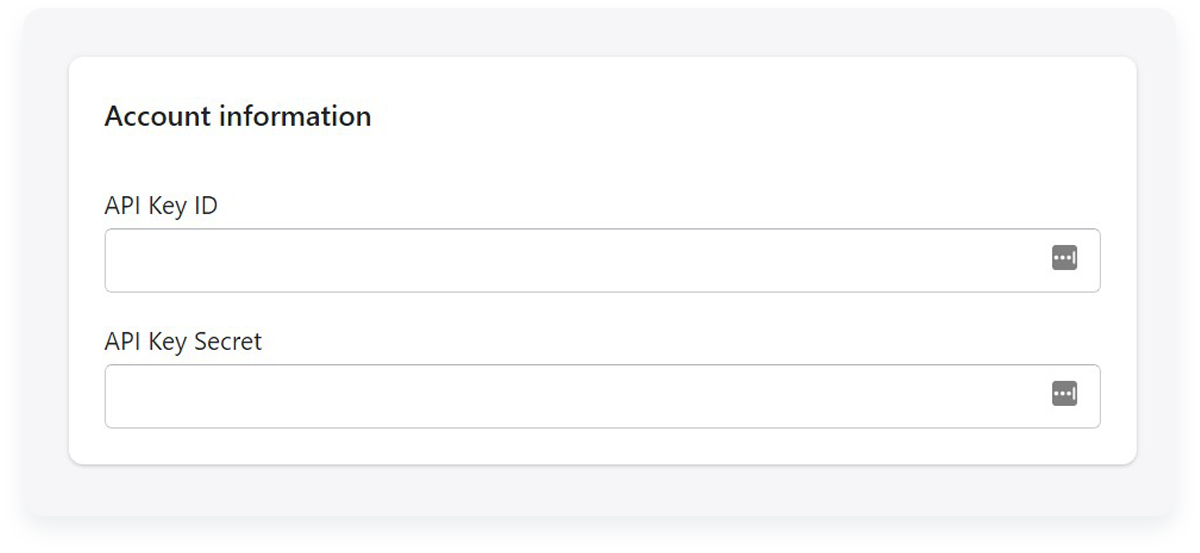Click the password manager icon in API Key ID field

[x=1064, y=258]
